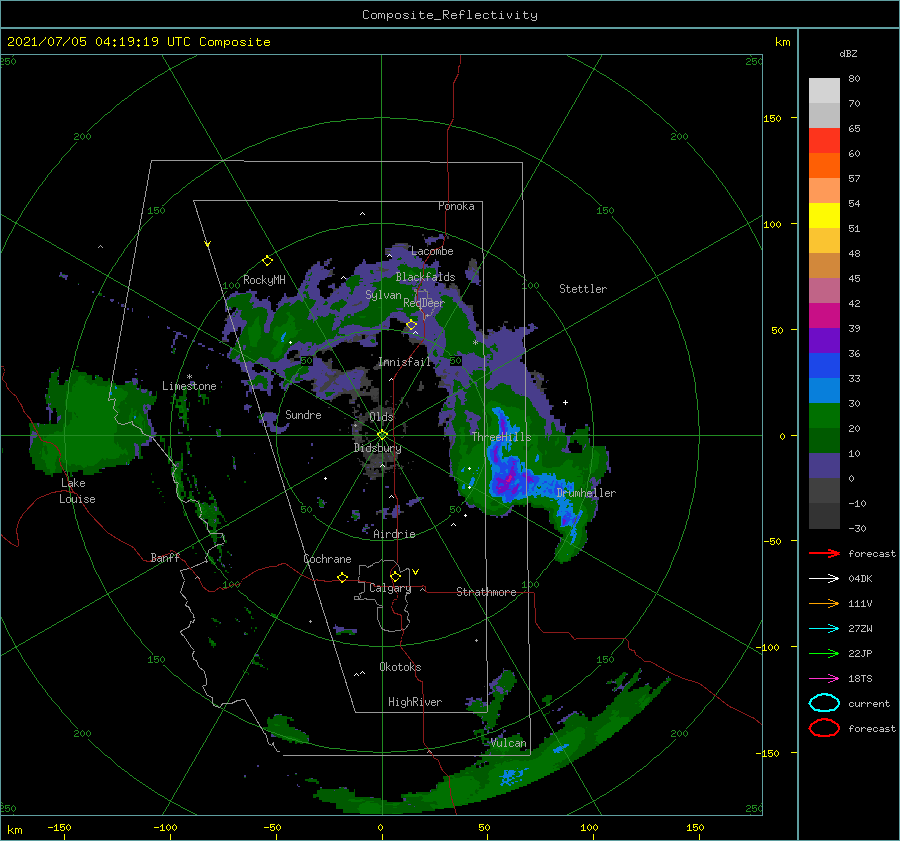Screen dimensions: 900x841
Task: Click the -30 dBZ legend value
Action: pyautogui.click(x=857, y=528)
